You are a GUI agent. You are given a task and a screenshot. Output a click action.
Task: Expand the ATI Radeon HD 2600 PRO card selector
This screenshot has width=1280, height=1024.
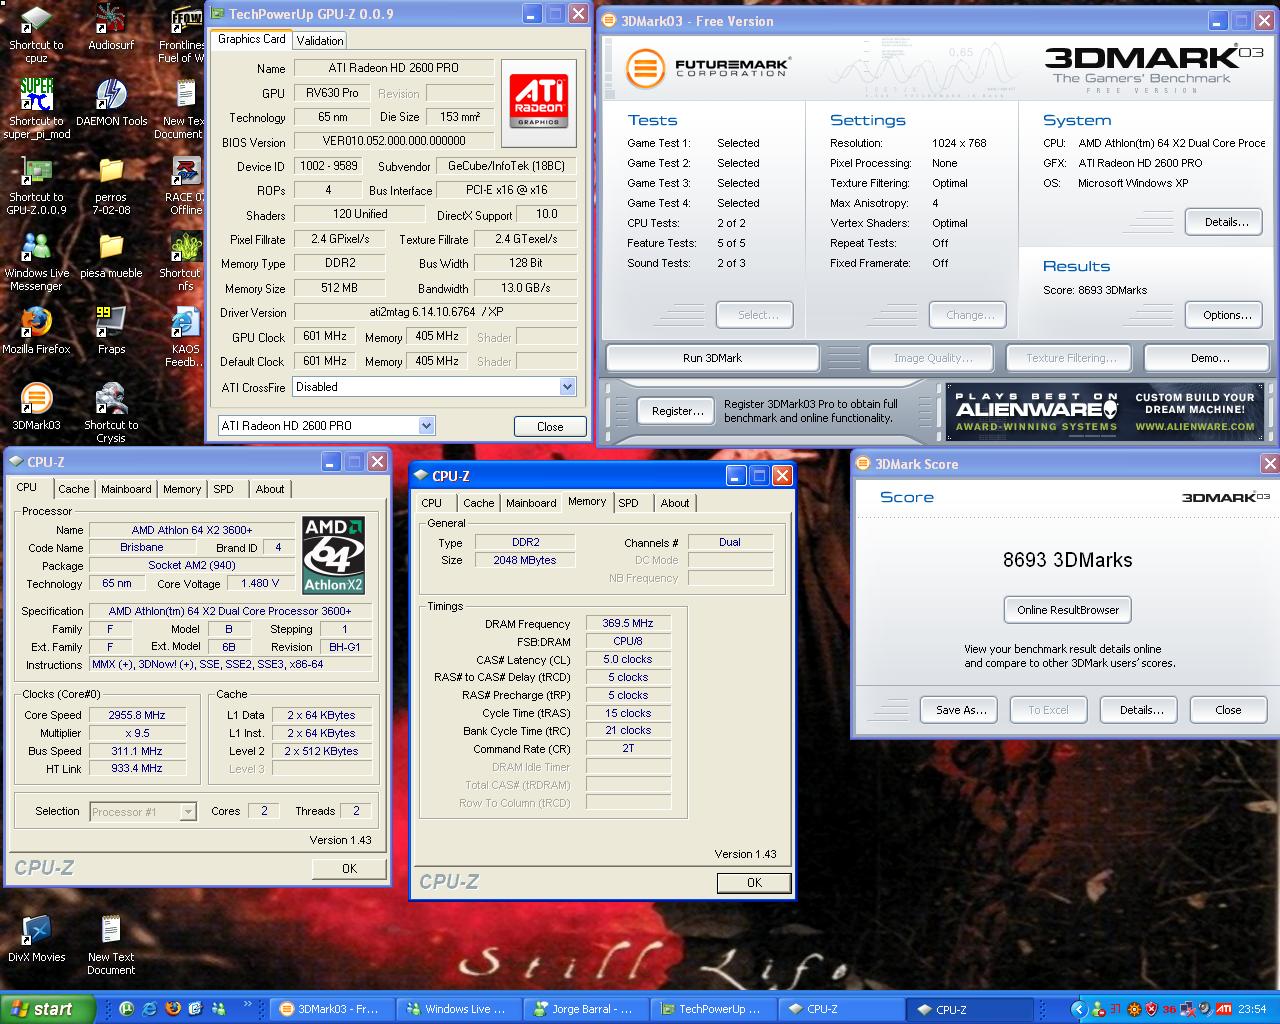tap(426, 426)
